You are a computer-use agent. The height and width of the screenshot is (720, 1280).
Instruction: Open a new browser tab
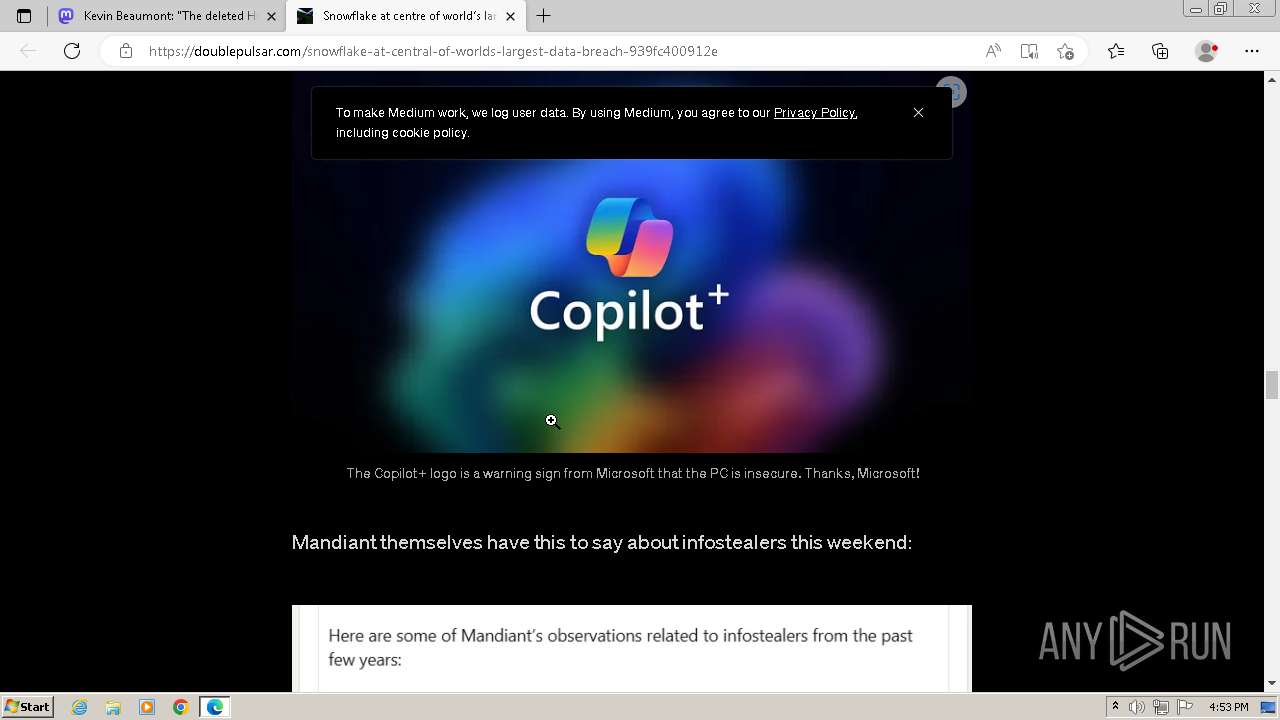[x=543, y=16]
